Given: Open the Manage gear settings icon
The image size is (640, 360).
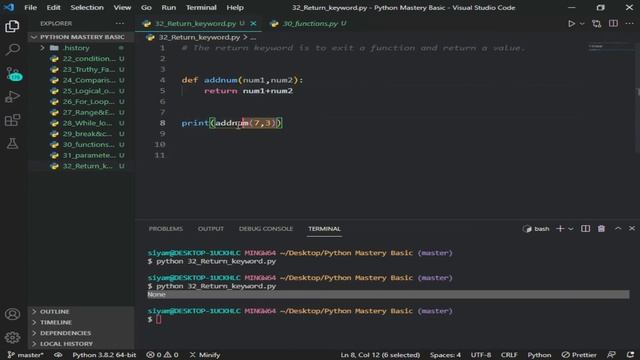Looking at the screenshot, I should tap(12, 338).
